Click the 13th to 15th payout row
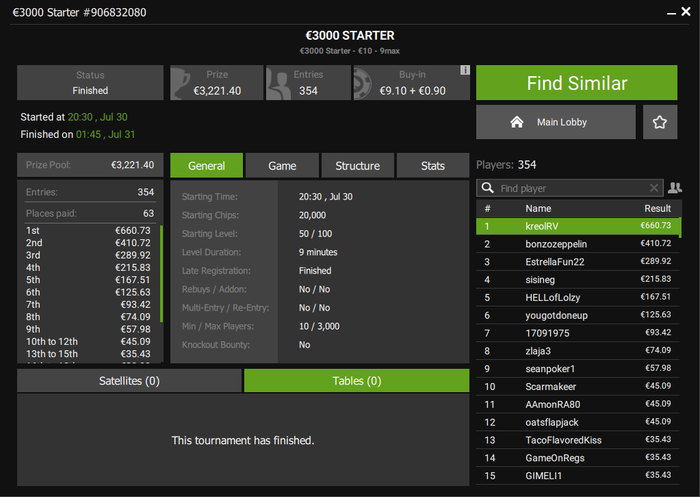Image resolution: width=700 pixels, height=497 pixels. click(x=88, y=354)
